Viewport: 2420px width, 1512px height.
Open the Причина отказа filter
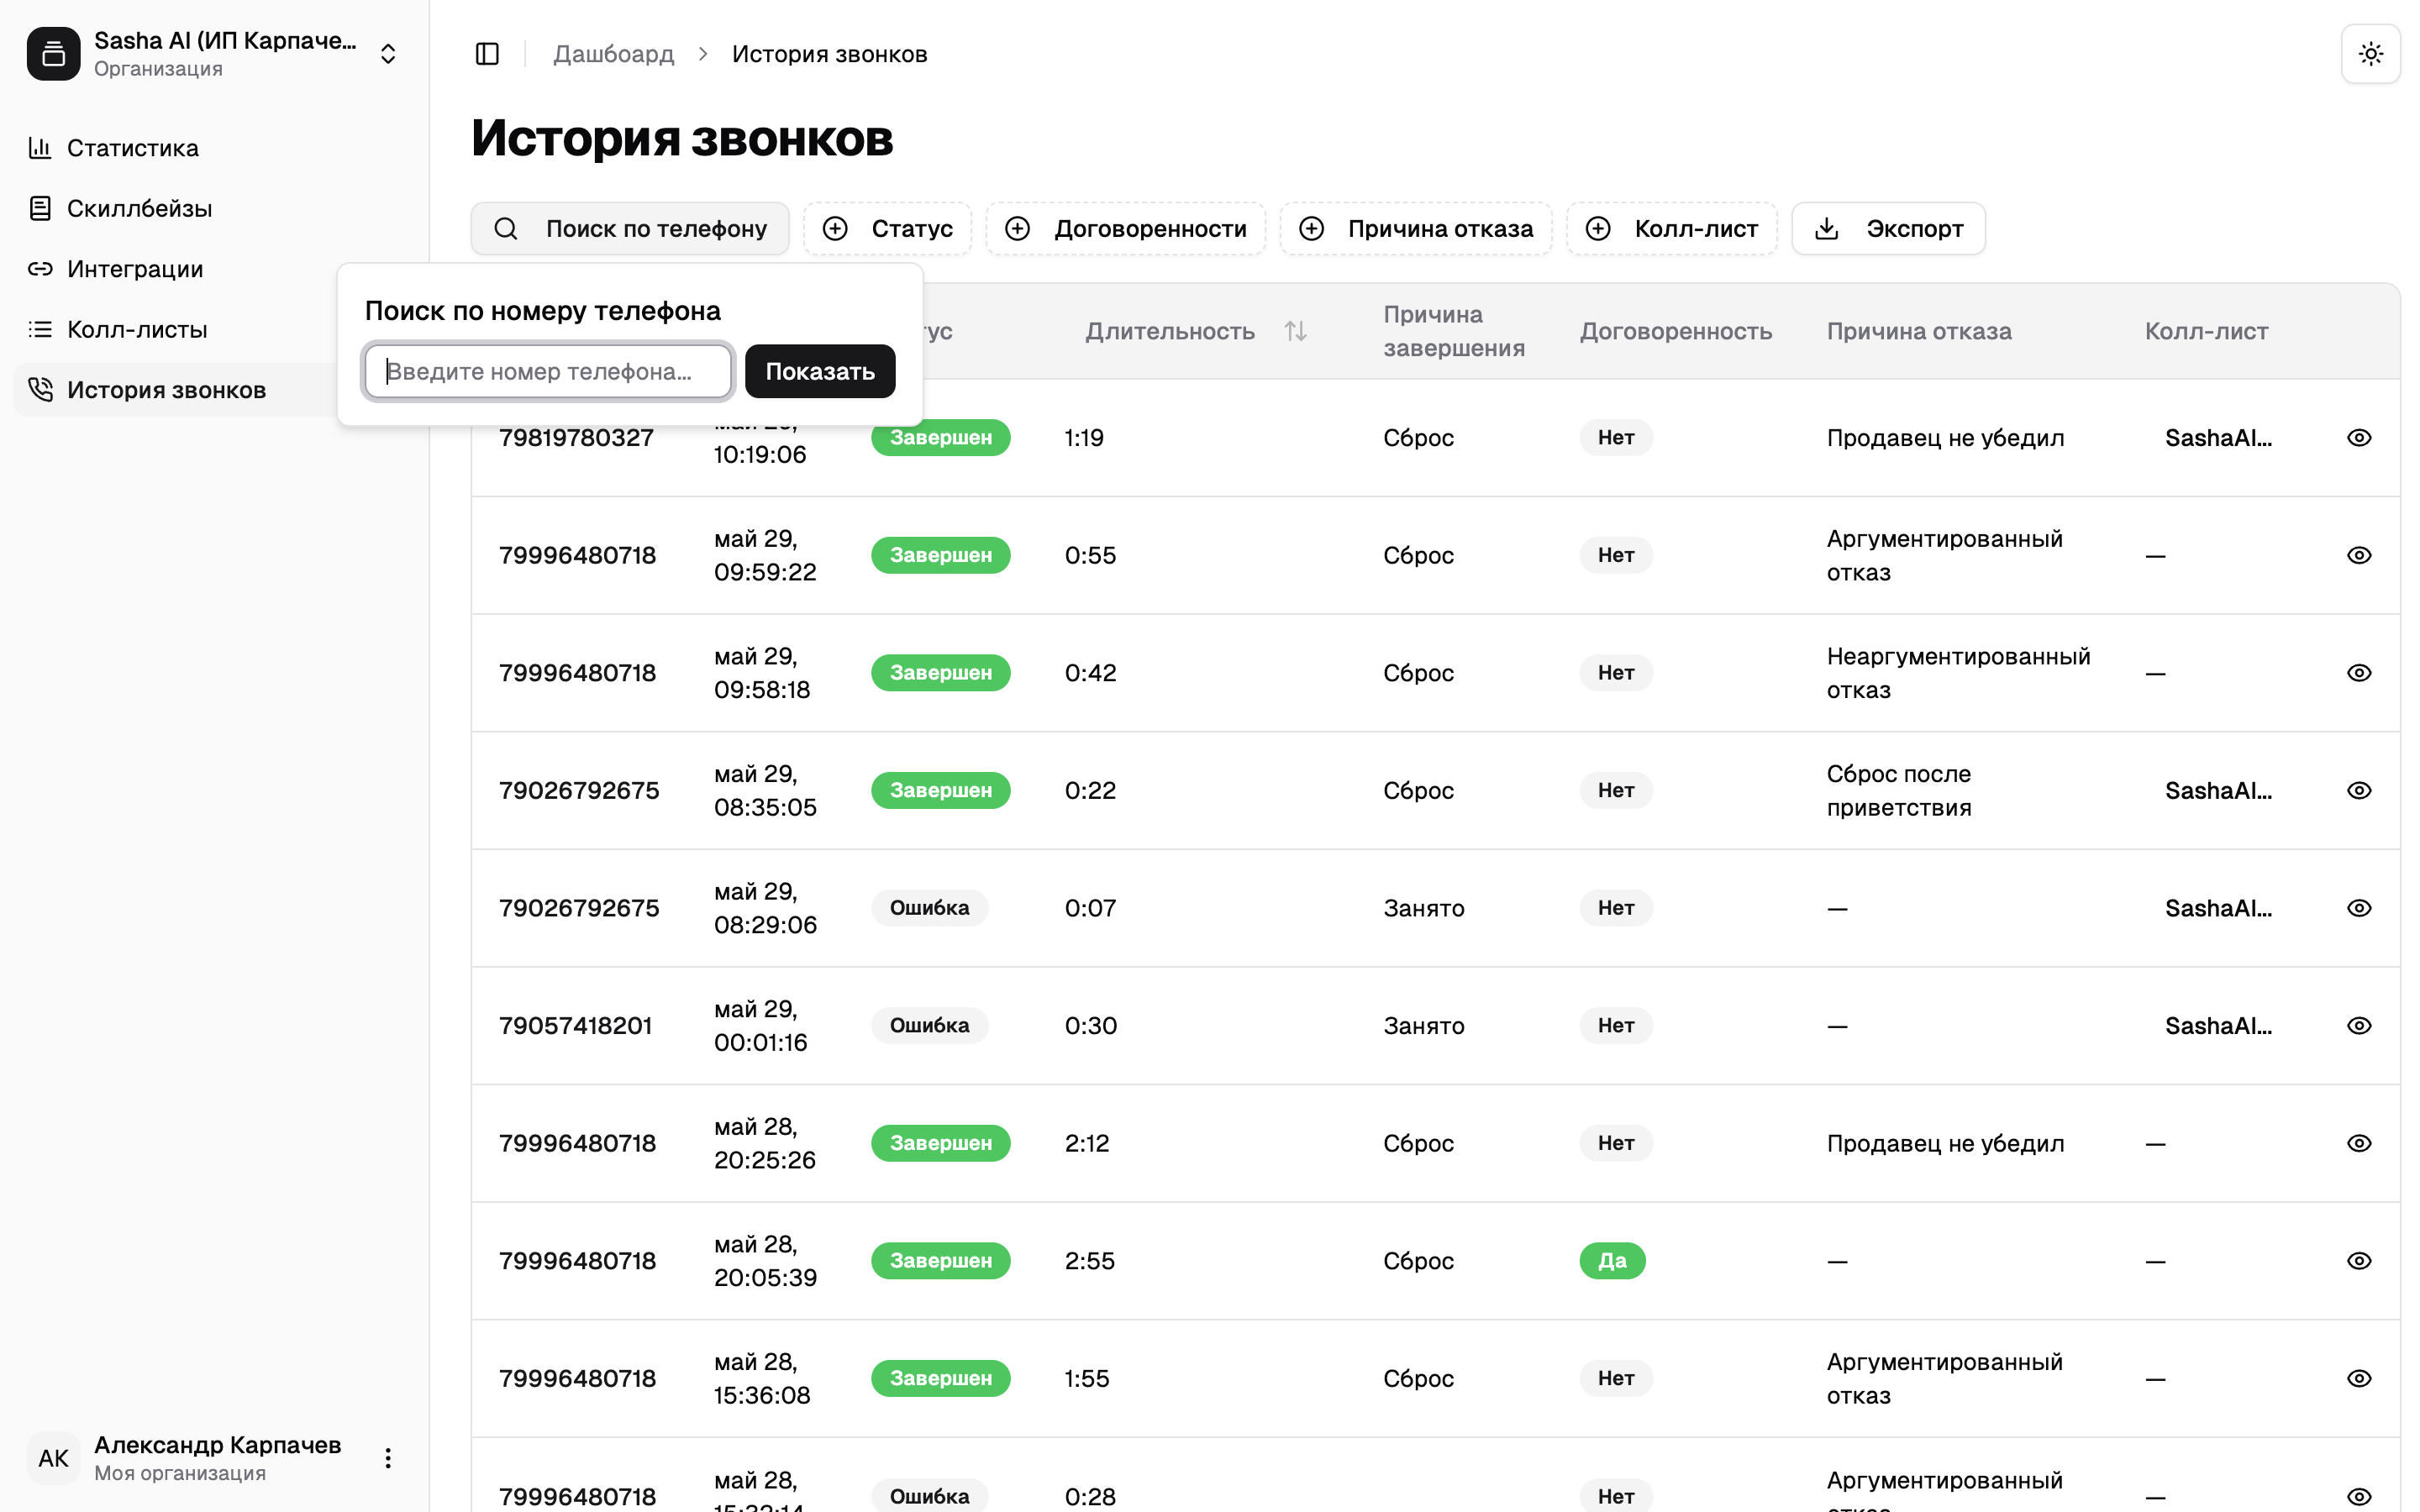pos(1416,229)
